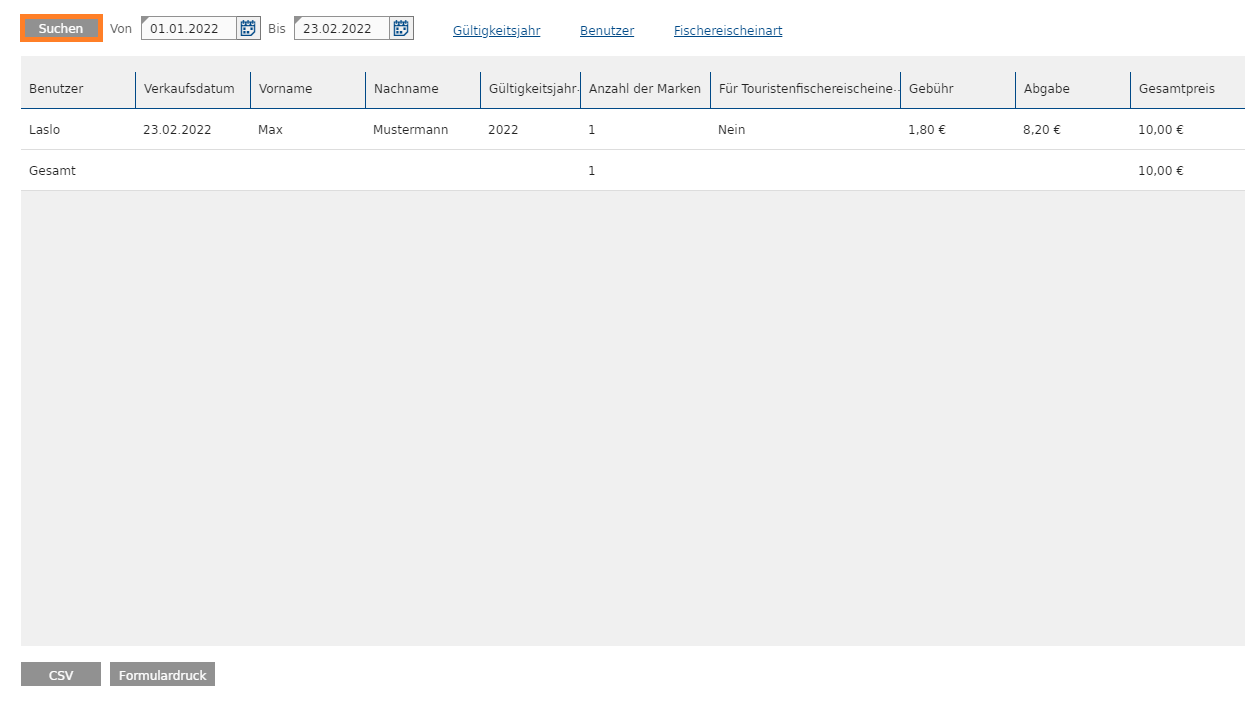Click into the Bis date field
Viewport: 1260px width, 712px height.
342,28
